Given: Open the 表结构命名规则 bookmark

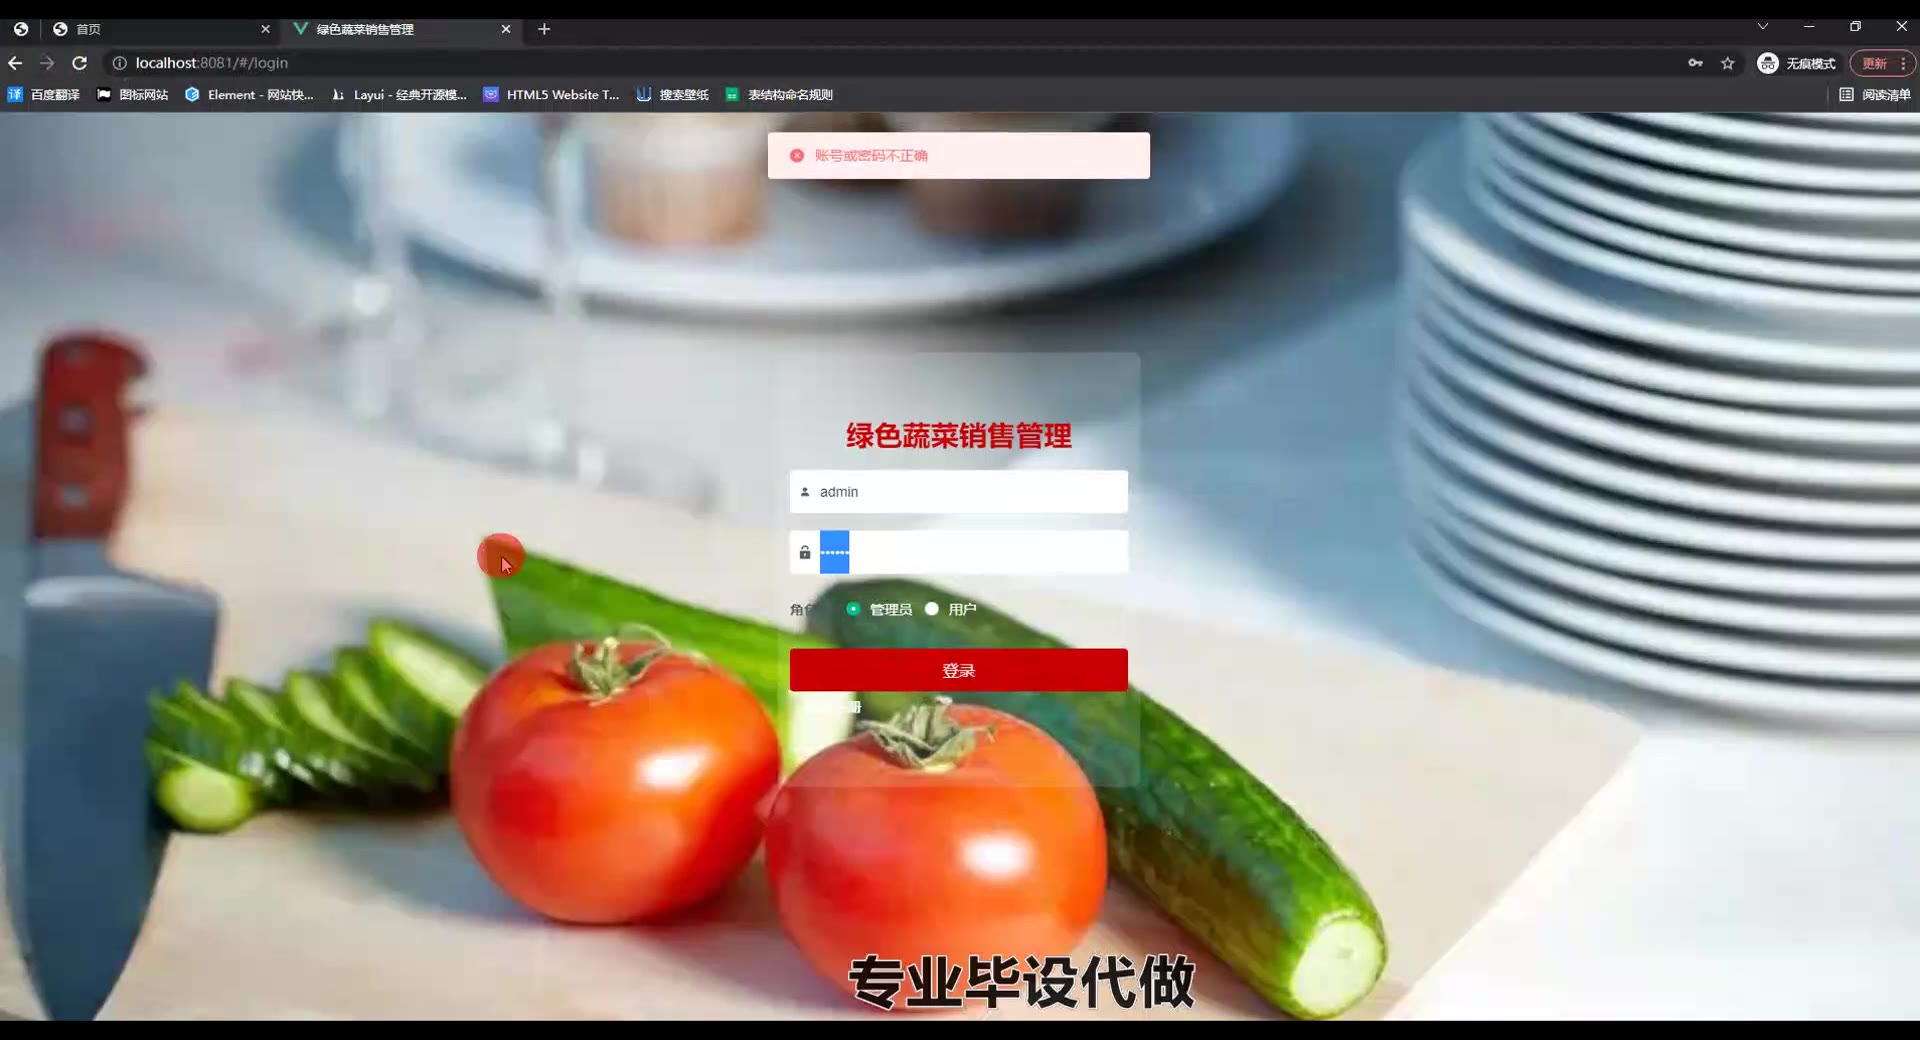Looking at the screenshot, I should (779, 94).
